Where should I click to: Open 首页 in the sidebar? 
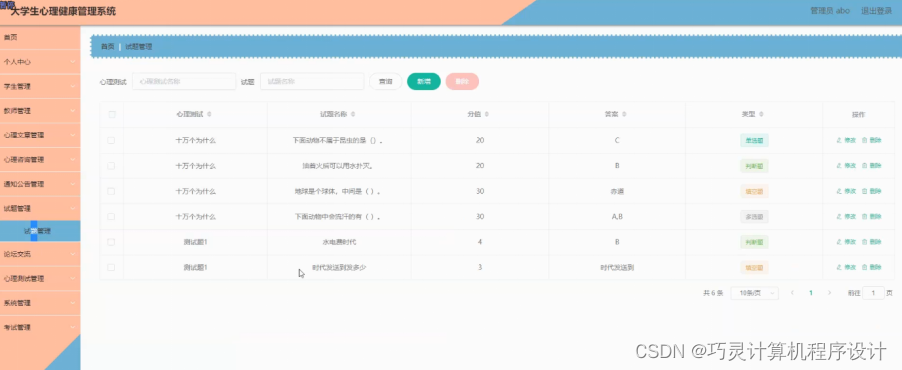coord(40,37)
